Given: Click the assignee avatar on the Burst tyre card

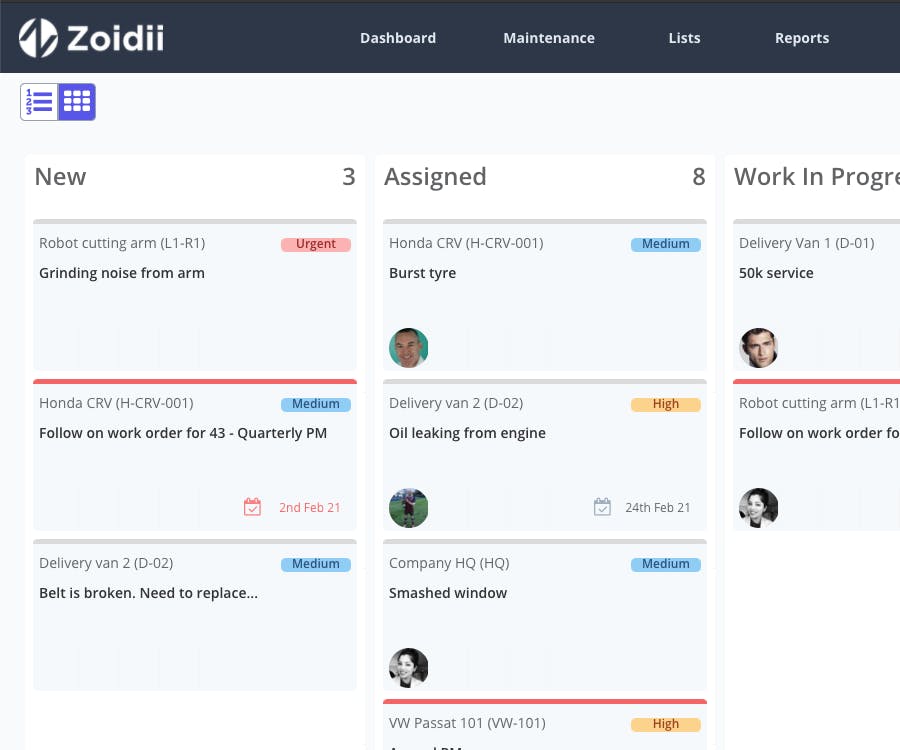Looking at the screenshot, I should 409,347.
